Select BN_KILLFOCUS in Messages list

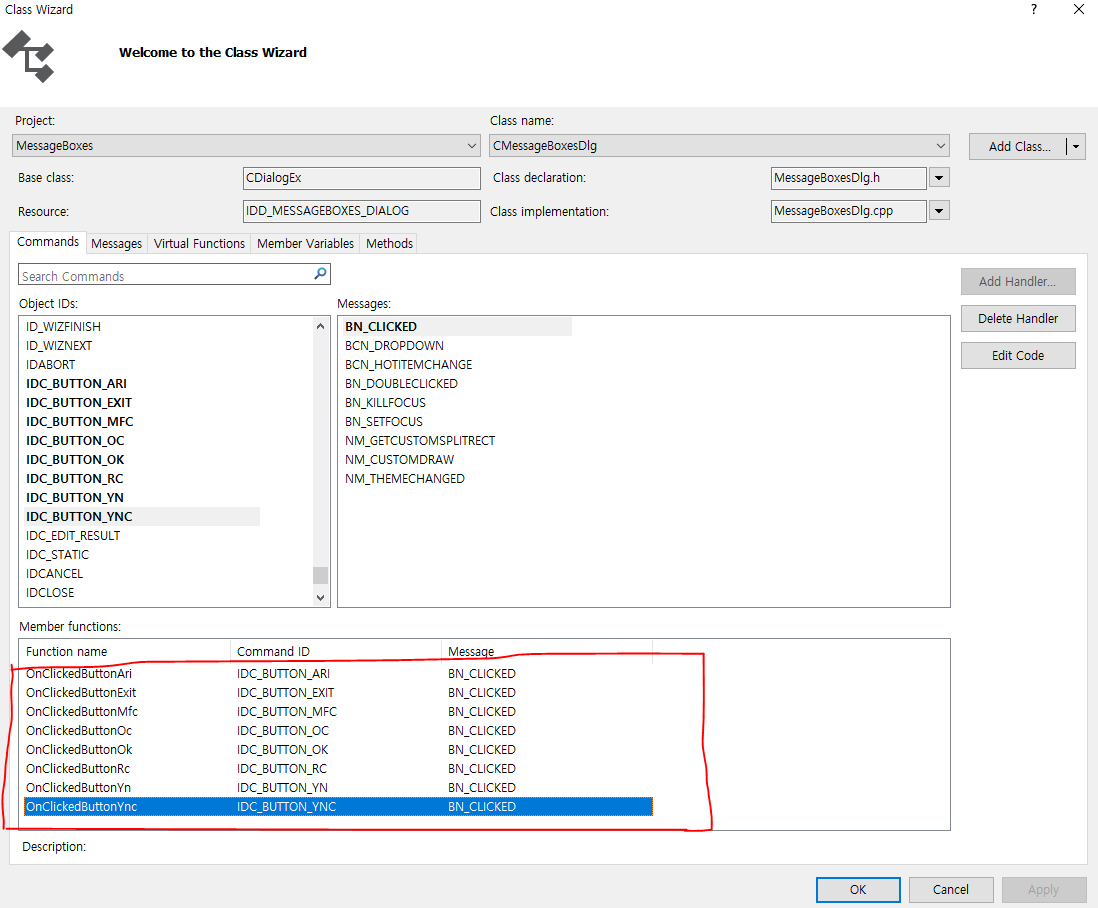pyautogui.click(x=385, y=403)
